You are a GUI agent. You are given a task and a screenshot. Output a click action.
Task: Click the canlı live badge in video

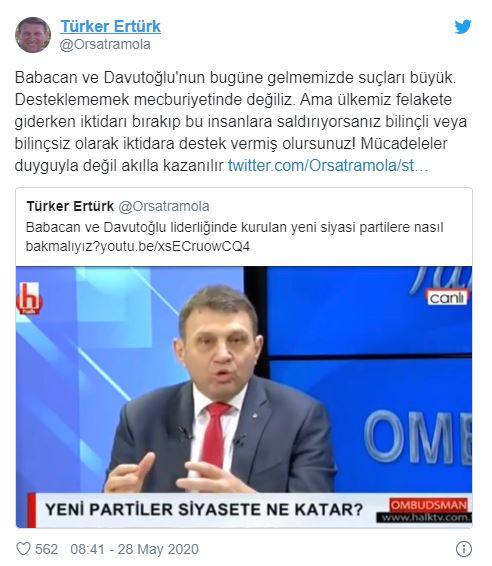[x=448, y=297]
